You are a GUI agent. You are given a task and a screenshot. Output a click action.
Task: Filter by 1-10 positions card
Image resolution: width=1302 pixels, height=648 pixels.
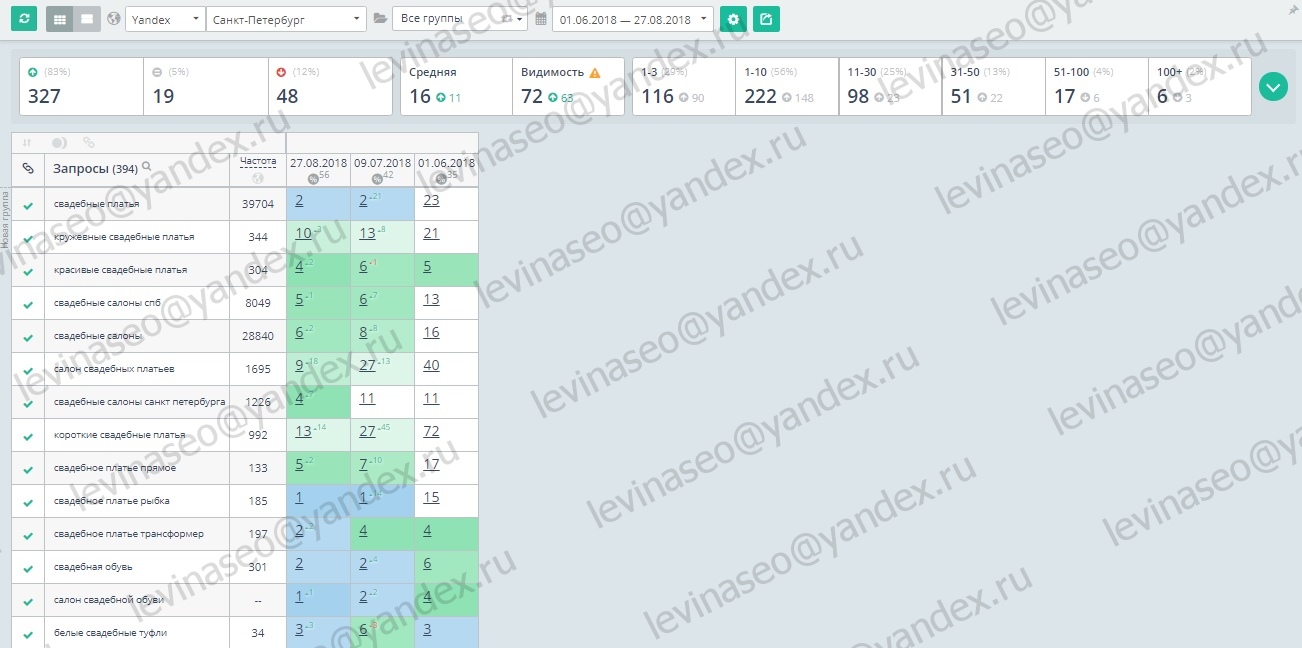click(x=786, y=86)
